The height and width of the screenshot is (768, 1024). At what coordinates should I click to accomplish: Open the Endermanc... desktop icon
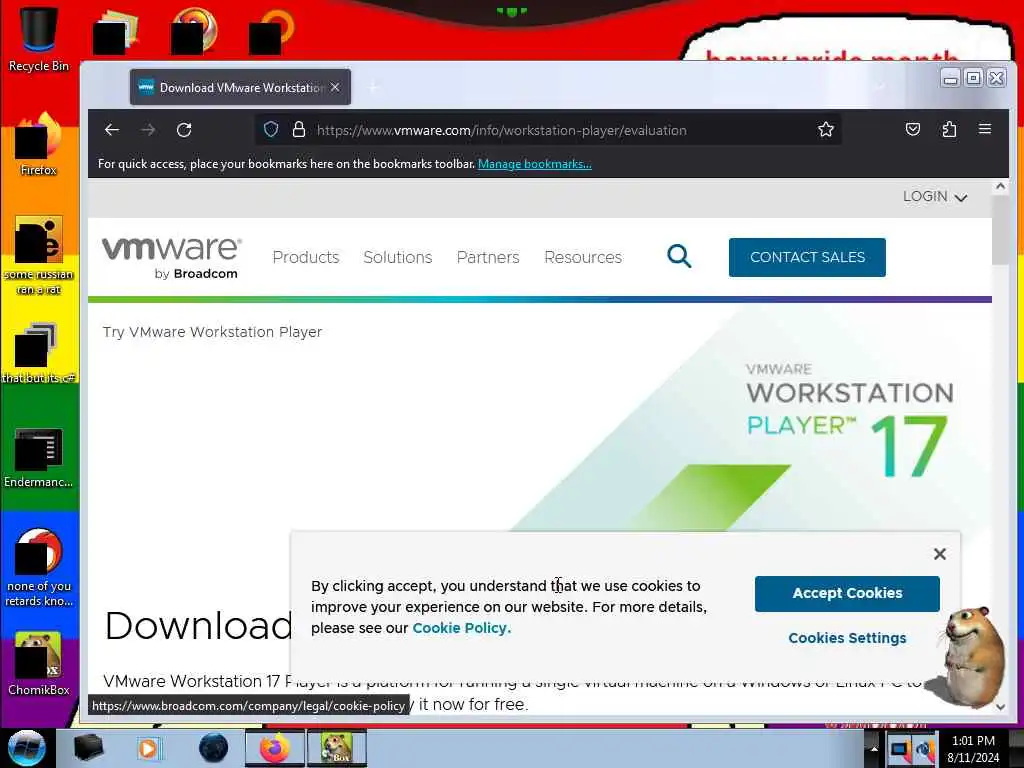(38, 457)
